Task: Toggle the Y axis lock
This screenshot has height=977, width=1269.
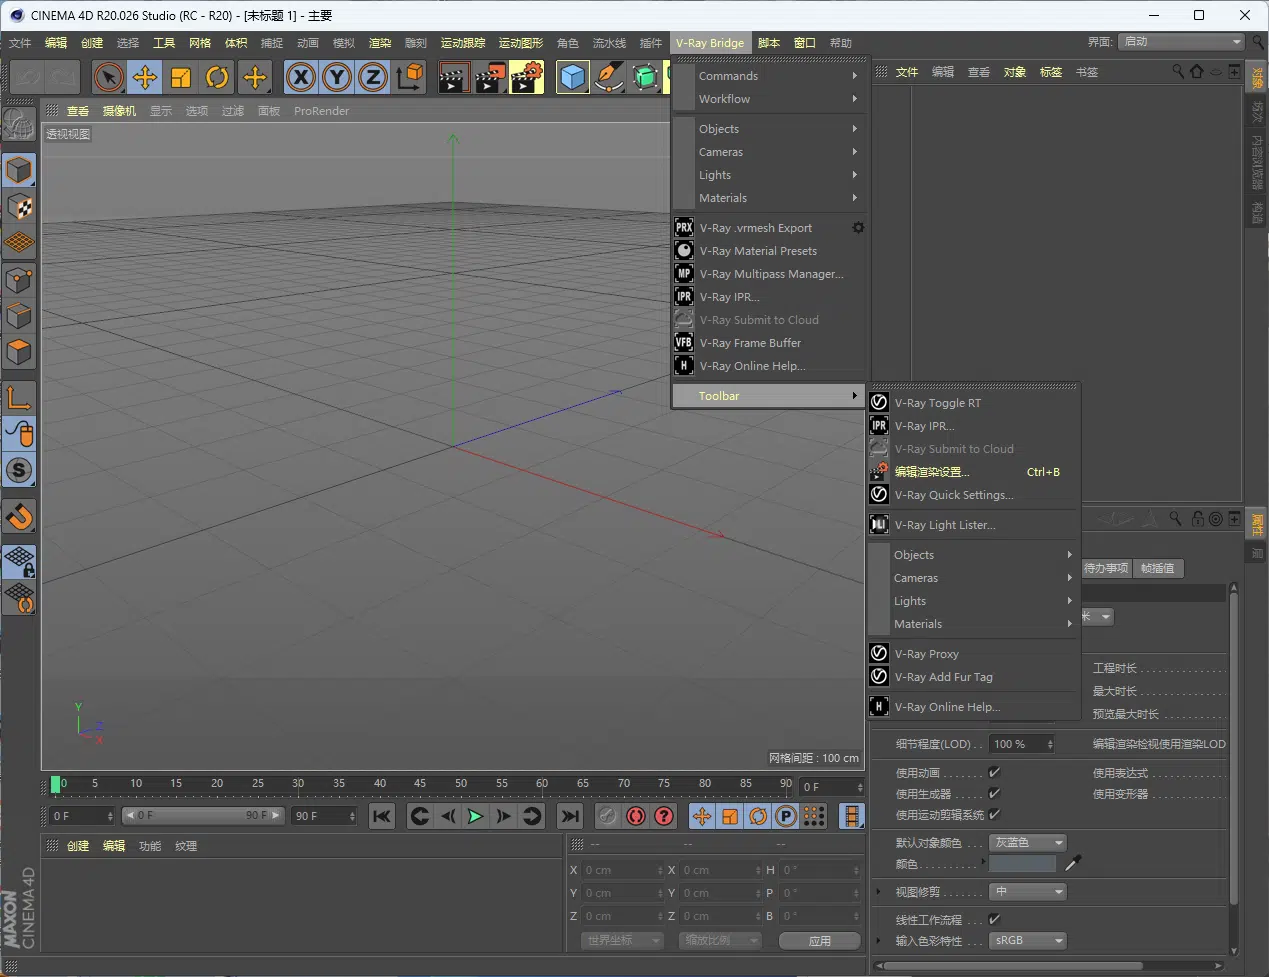Action: pyautogui.click(x=337, y=77)
